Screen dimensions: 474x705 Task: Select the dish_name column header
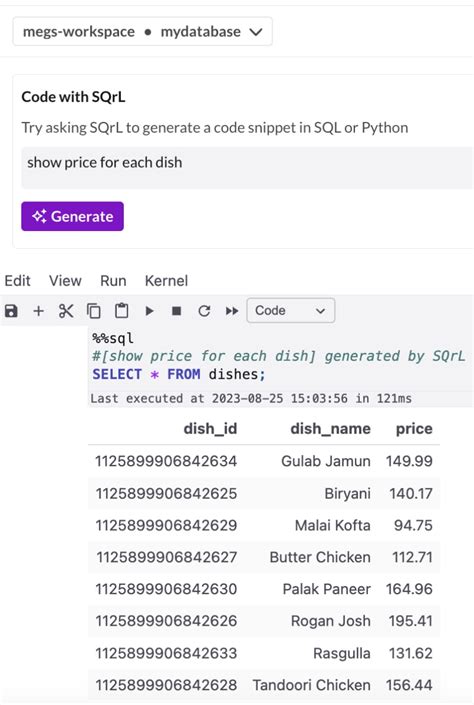(331, 428)
